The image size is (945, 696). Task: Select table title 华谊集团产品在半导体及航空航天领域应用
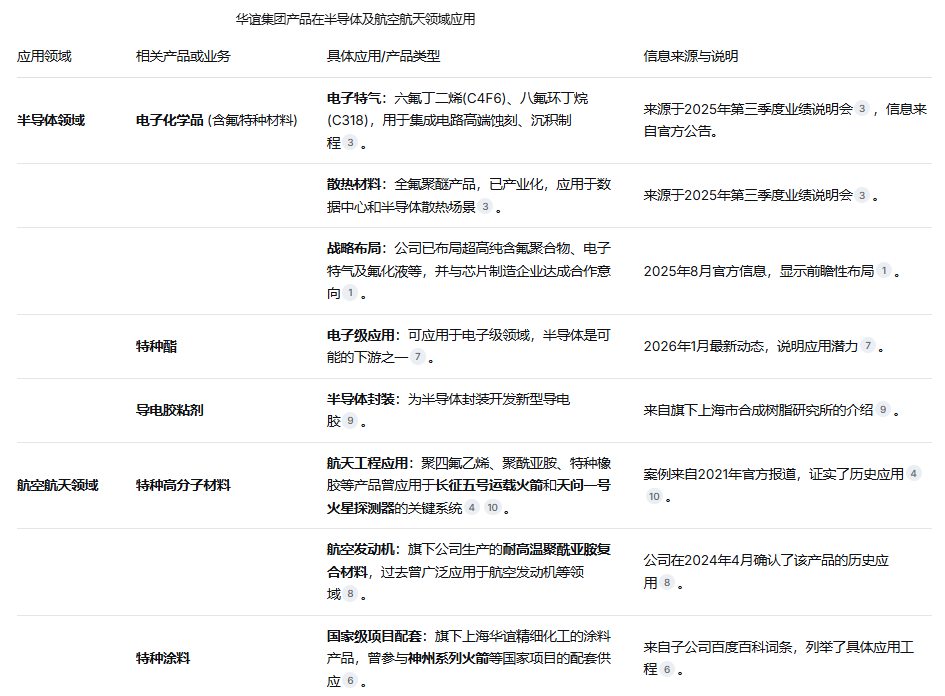[355, 19]
